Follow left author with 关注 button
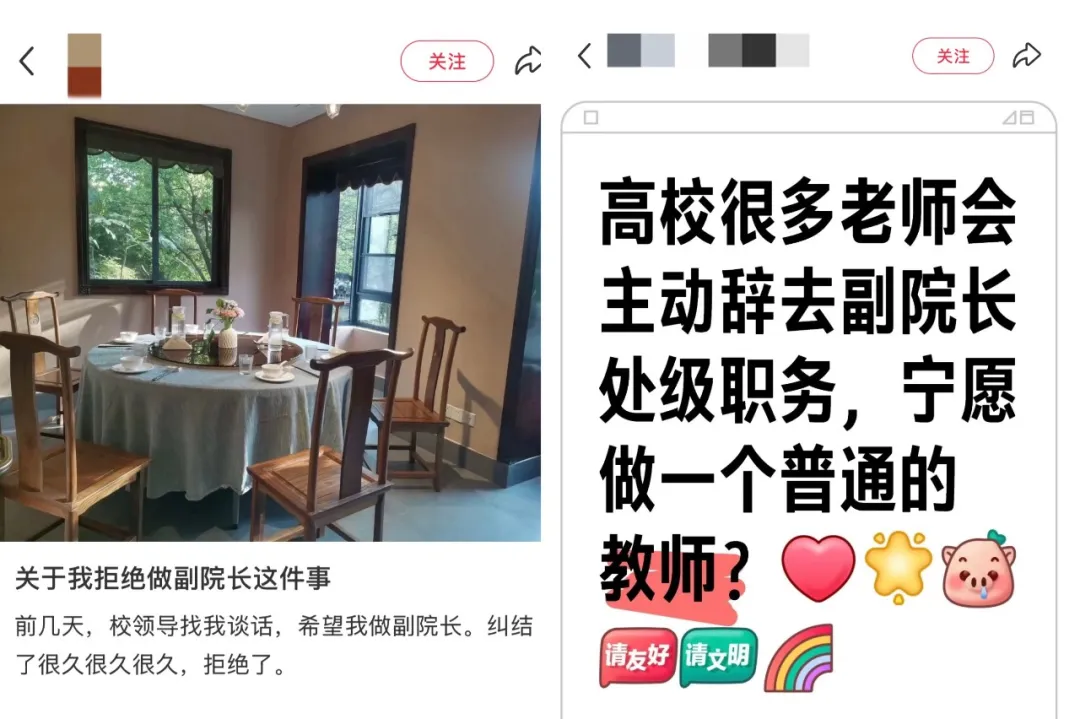The width and height of the screenshot is (1080, 719). [447, 61]
